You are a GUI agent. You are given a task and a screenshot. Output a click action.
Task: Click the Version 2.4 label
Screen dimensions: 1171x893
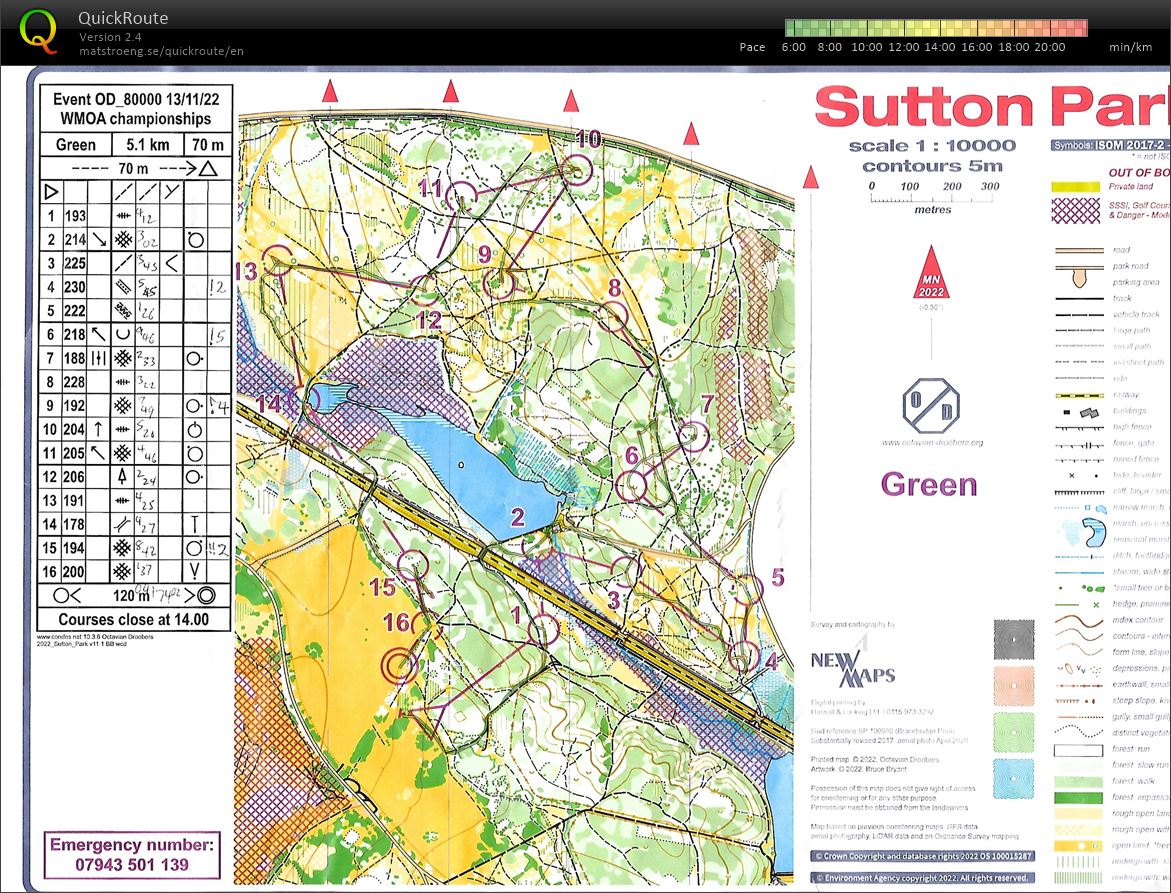coord(111,37)
